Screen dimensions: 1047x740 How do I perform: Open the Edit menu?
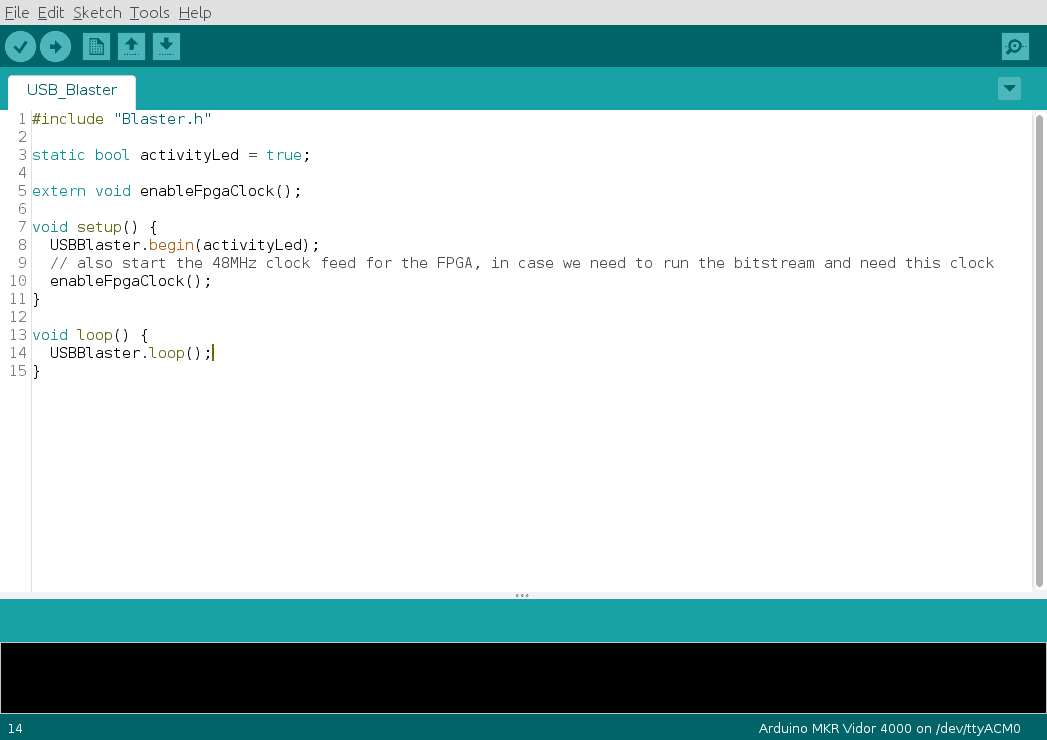(51, 13)
